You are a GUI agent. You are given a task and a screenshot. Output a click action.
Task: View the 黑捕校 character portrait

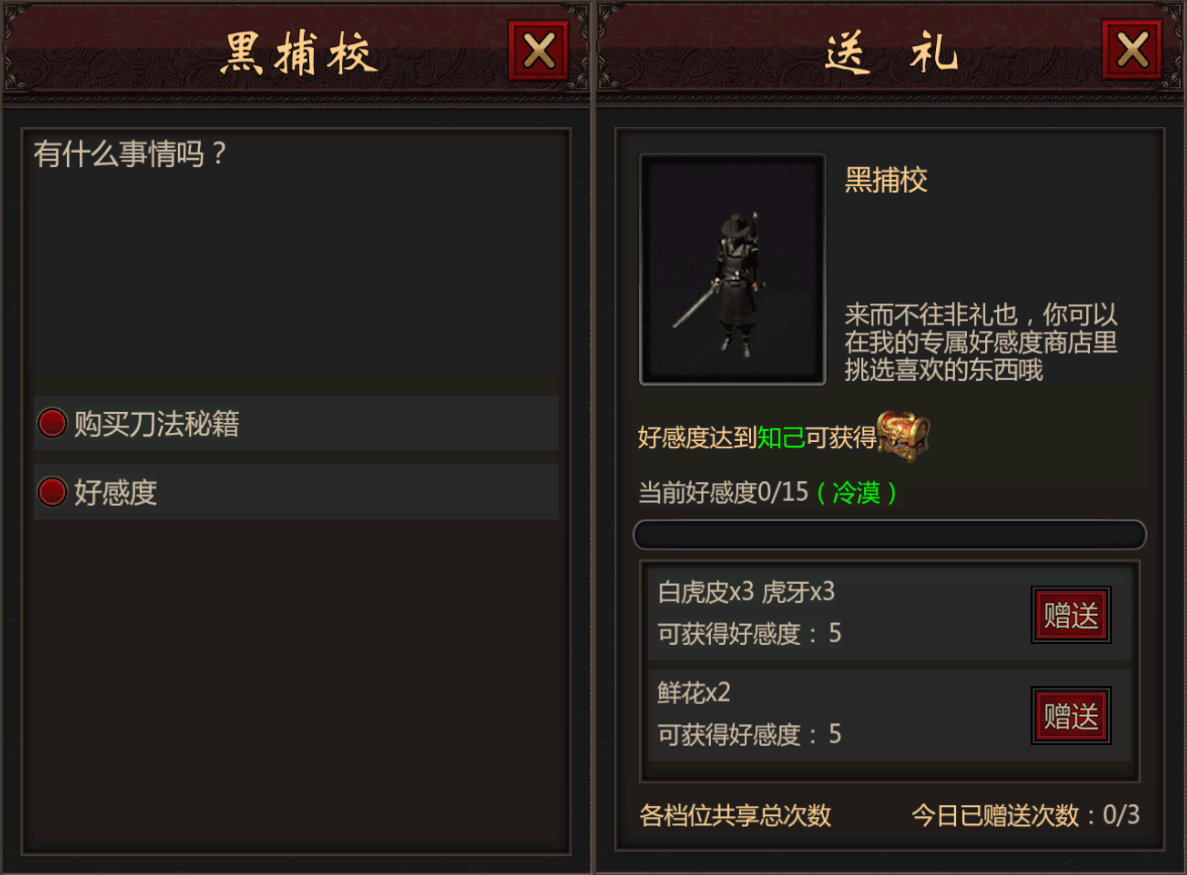pyautogui.click(x=732, y=269)
